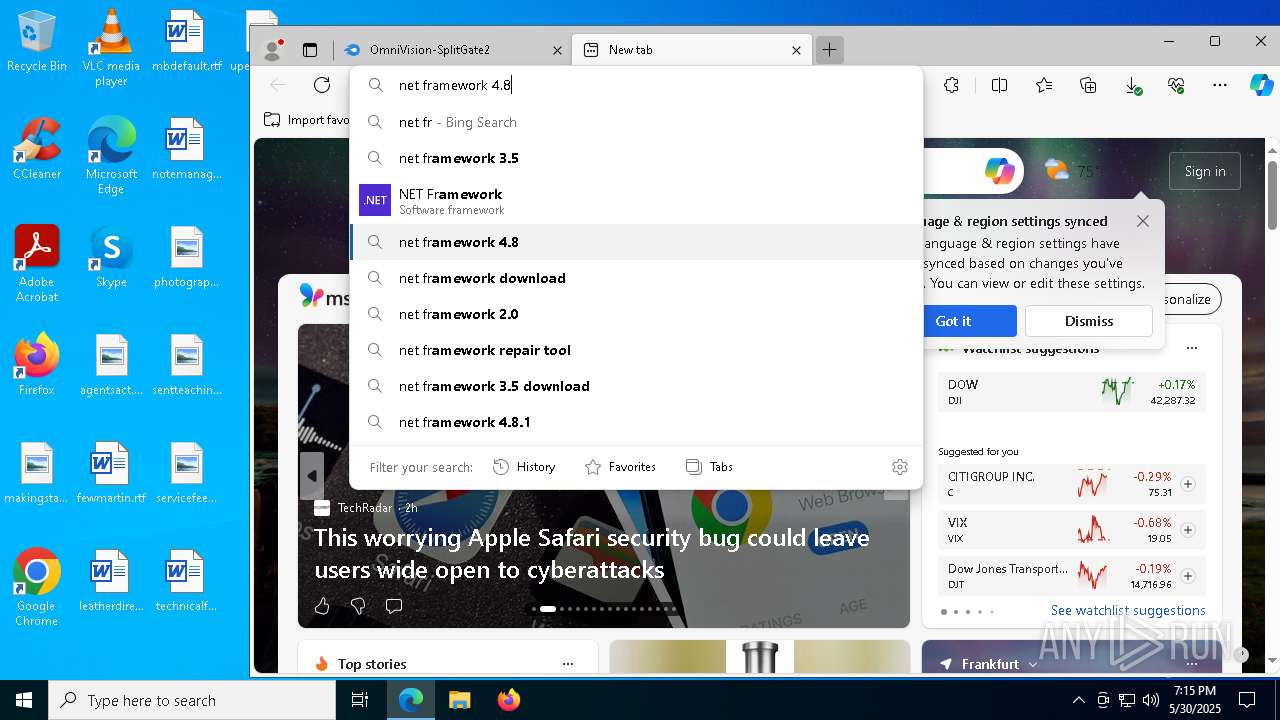
Task: Open Top stories more options
Action: click(568, 664)
